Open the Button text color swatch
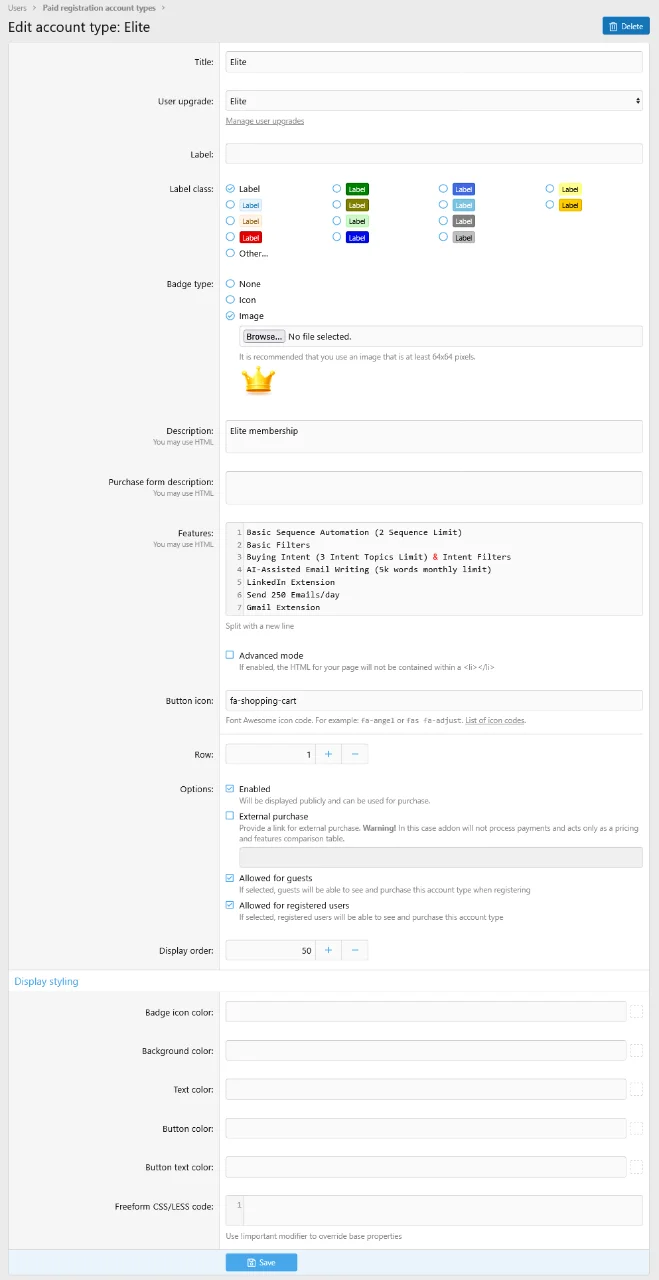The width and height of the screenshot is (659, 1280). click(636, 1167)
